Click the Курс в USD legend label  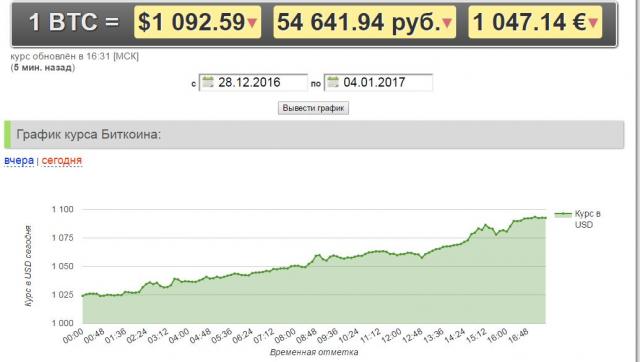click(587, 219)
